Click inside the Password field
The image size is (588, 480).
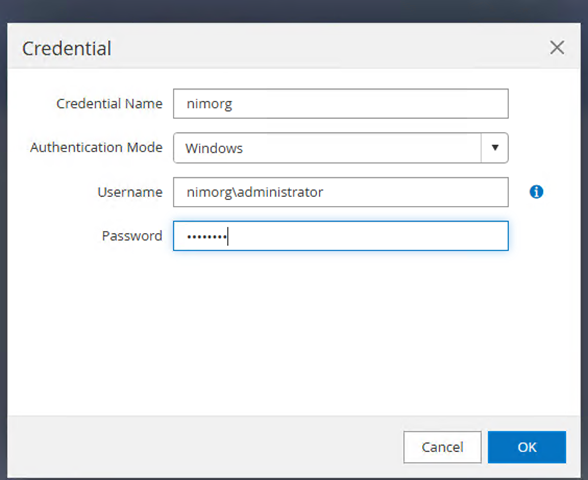click(x=340, y=236)
